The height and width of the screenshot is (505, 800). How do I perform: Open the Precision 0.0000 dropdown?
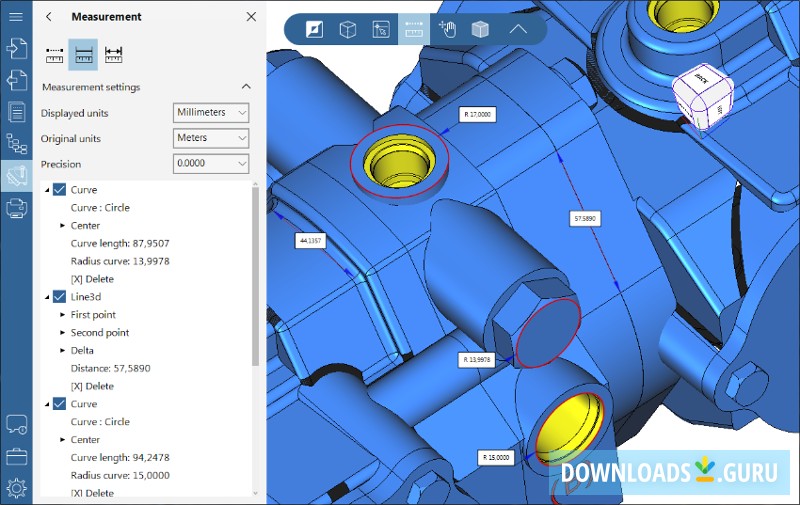pyautogui.click(x=211, y=164)
